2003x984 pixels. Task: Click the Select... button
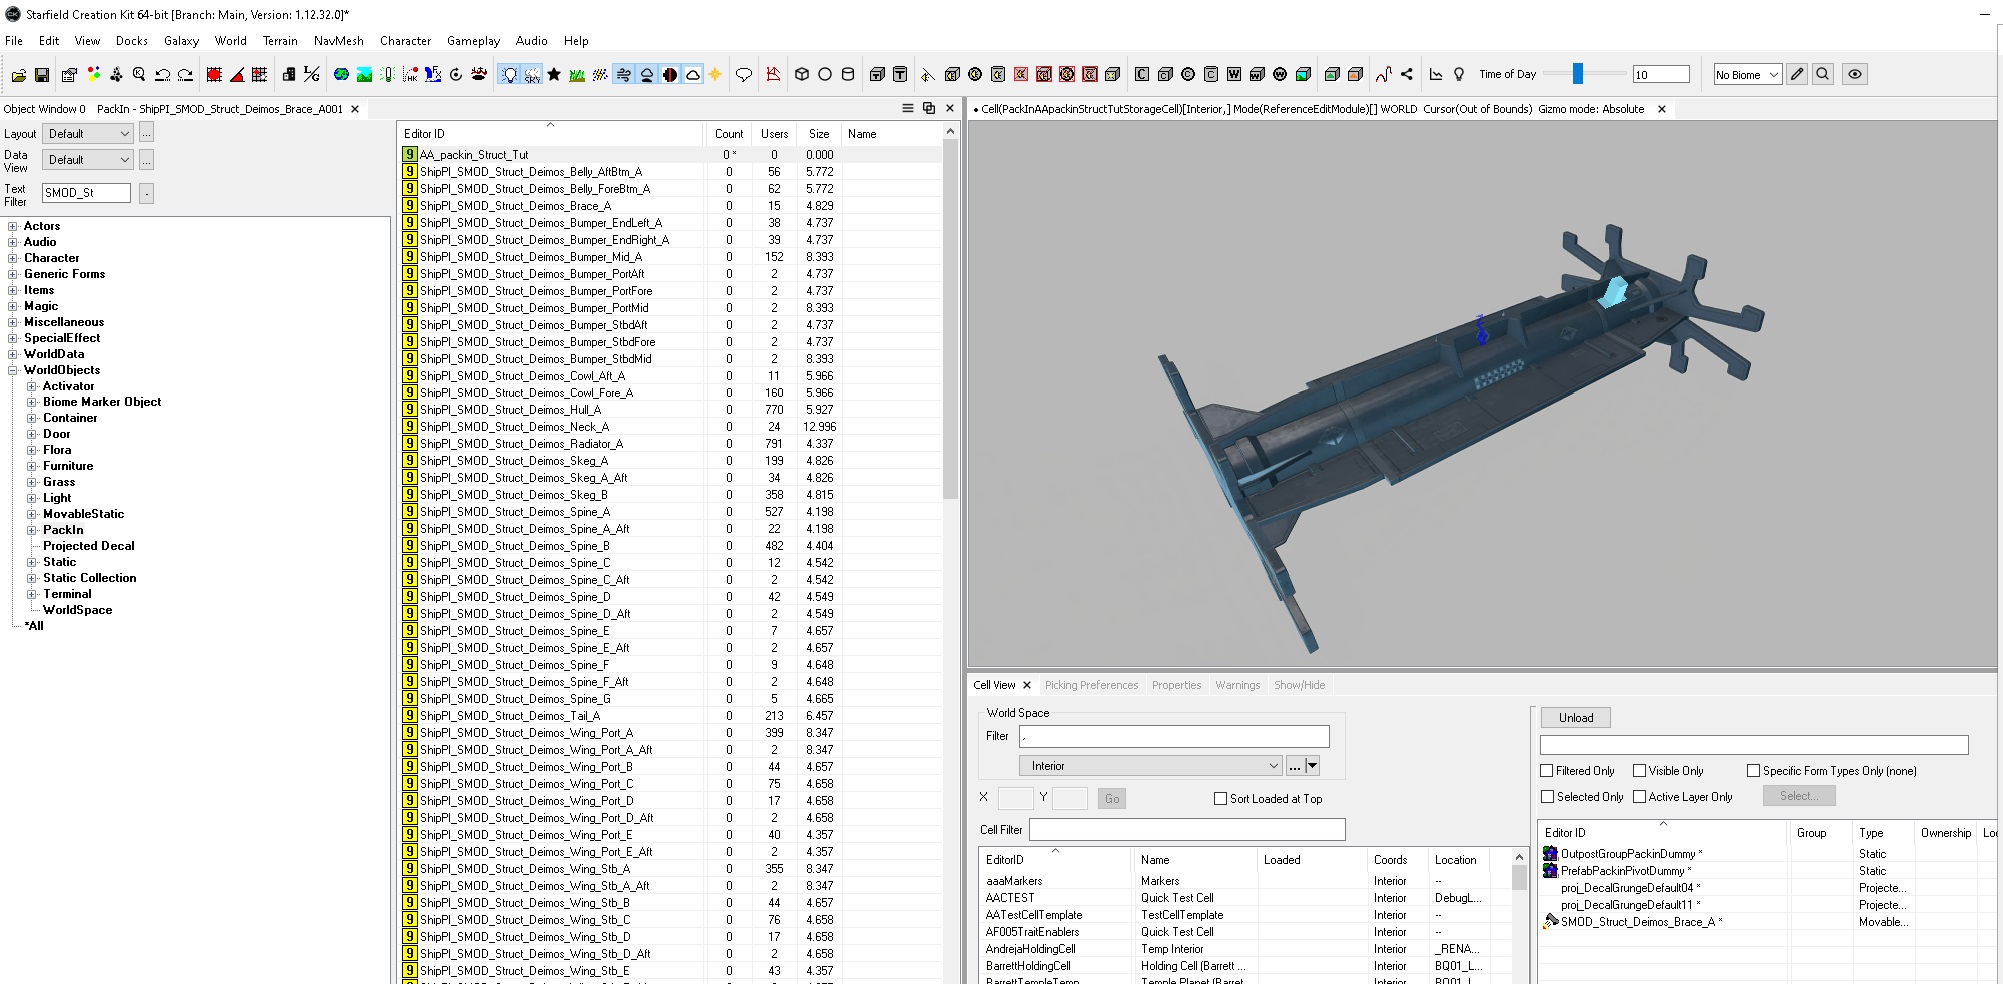1799,796
